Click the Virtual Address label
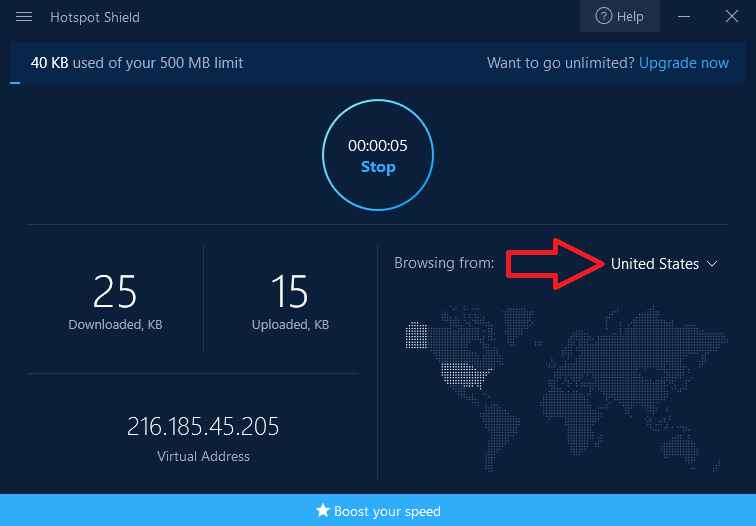This screenshot has height=526, width=756. pyautogui.click(x=203, y=456)
